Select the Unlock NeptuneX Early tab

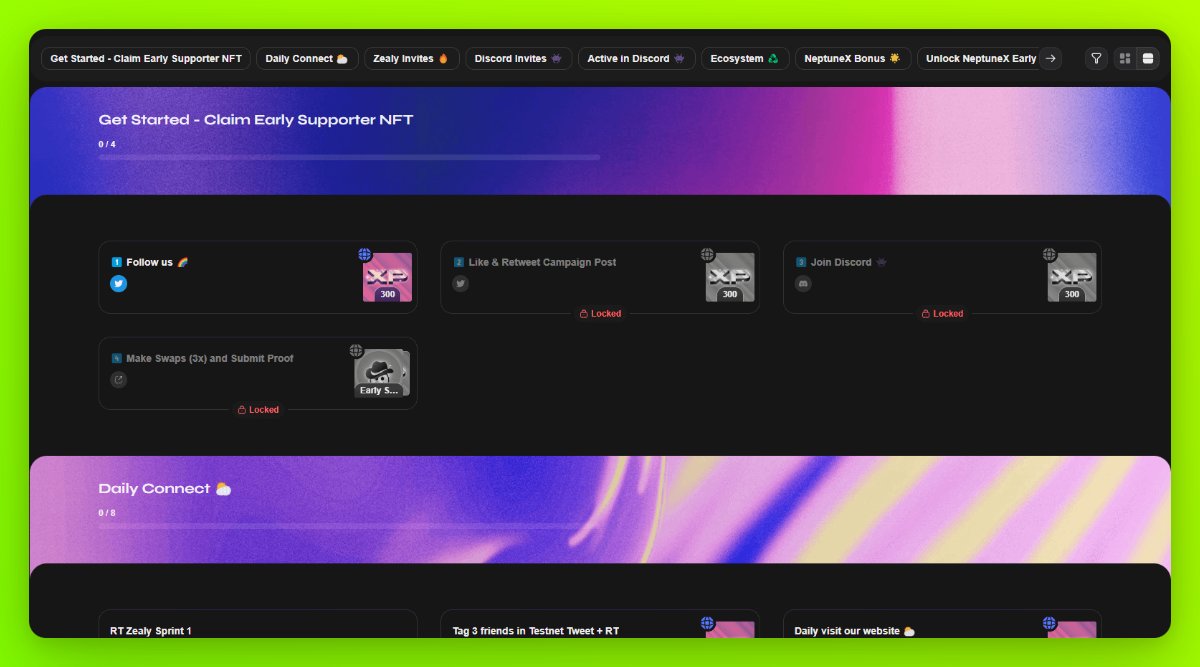tap(980, 59)
